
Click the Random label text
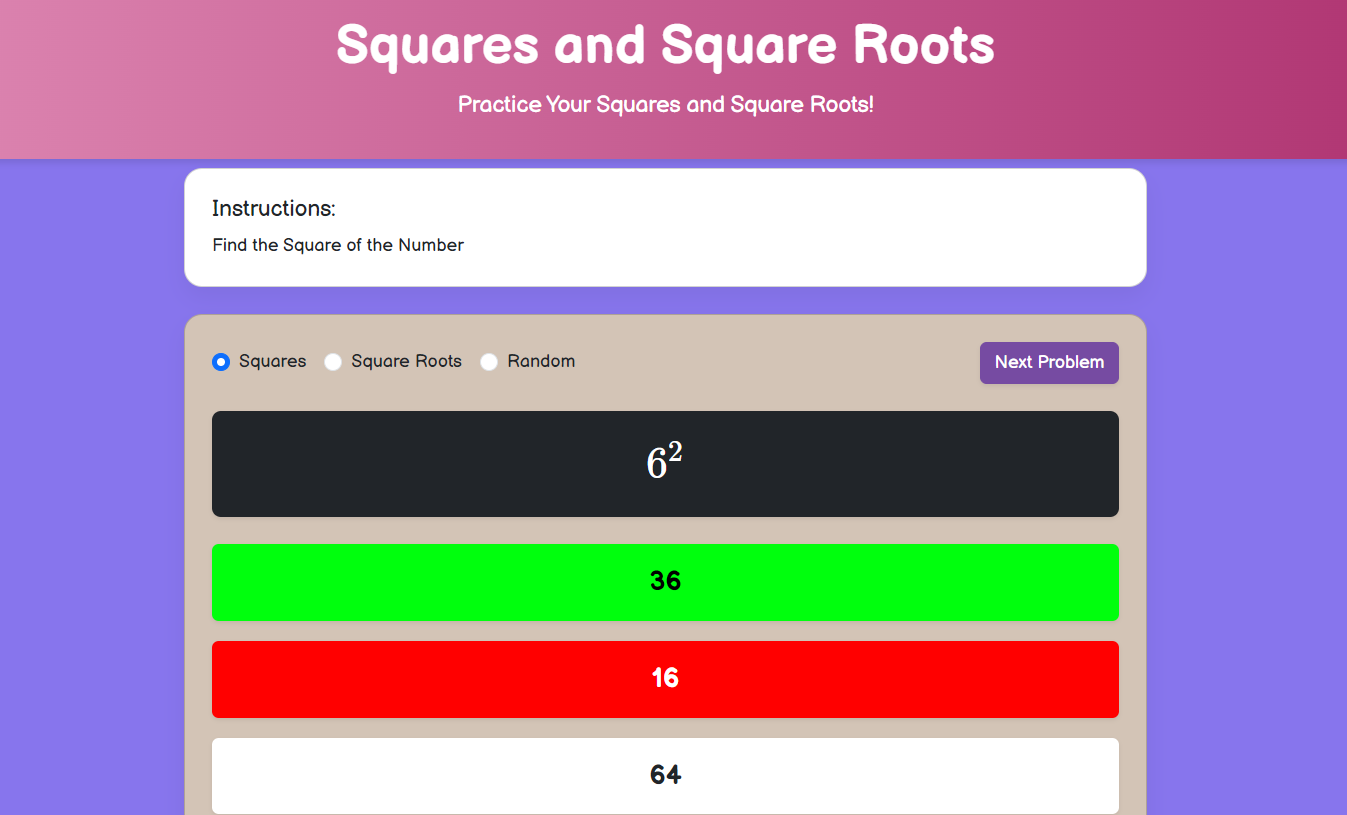click(x=541, y=362)
